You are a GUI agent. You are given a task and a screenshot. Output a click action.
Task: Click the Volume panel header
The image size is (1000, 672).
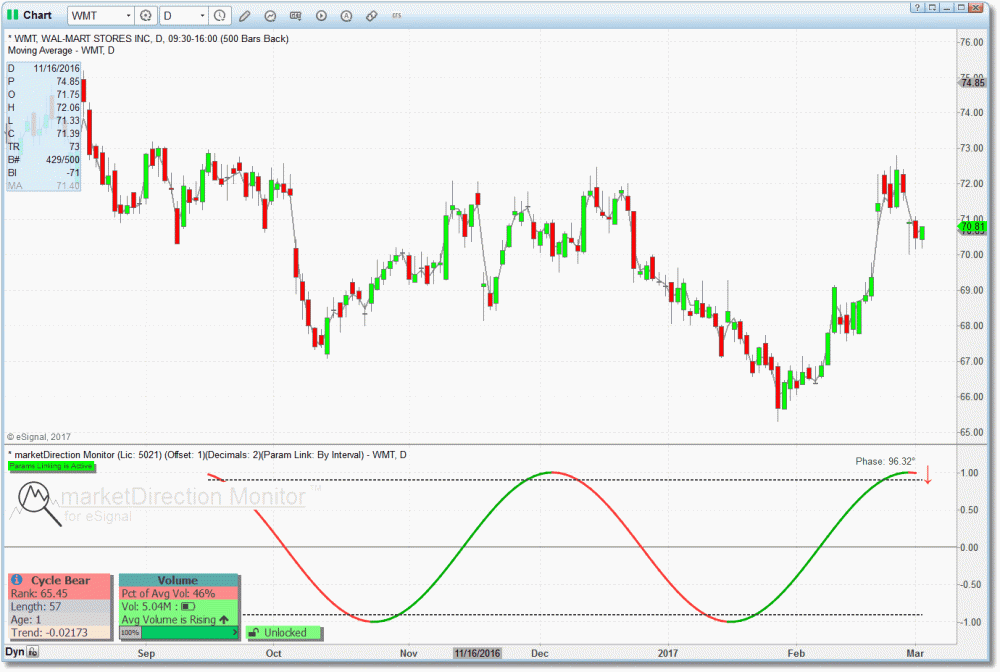click(178, 580)
